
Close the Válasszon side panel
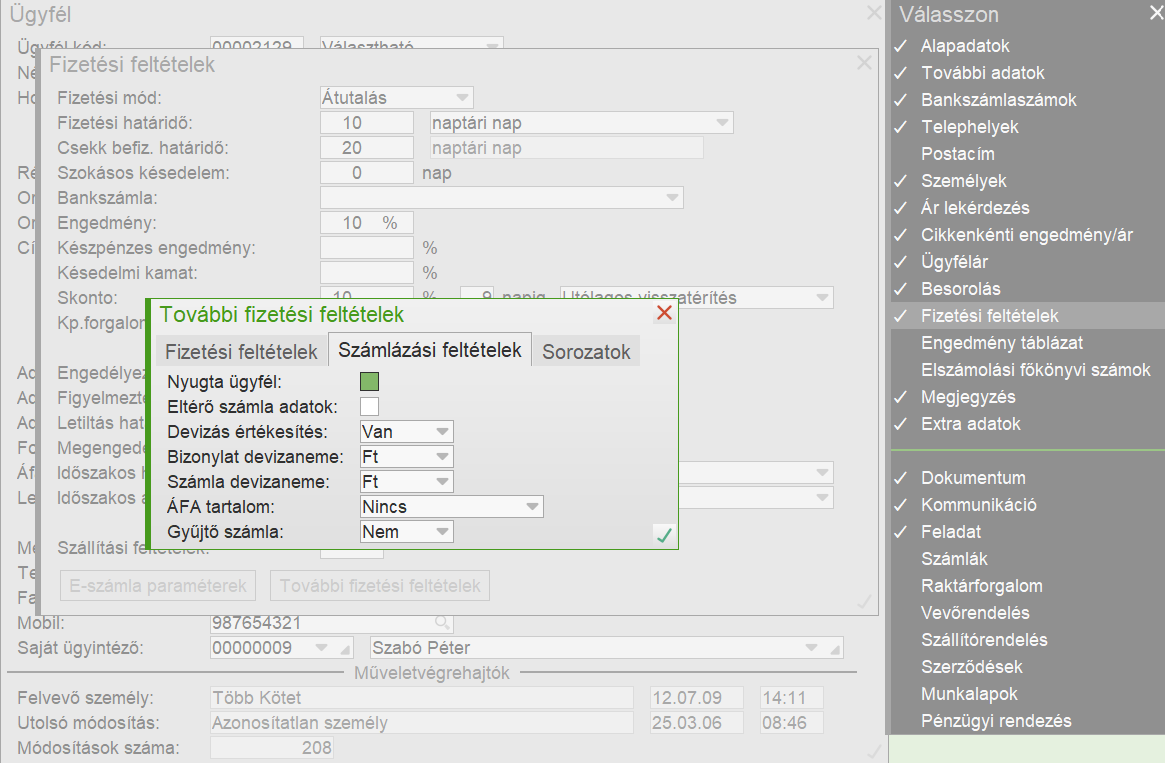pos(1154,13)
